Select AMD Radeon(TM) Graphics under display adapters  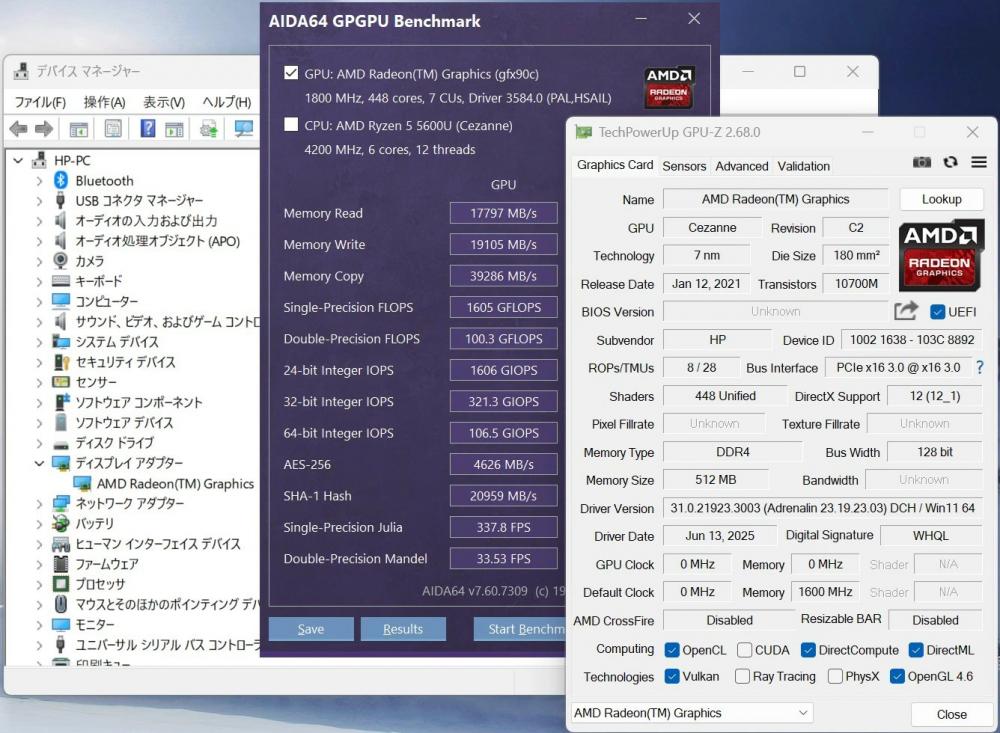point(175,484)
